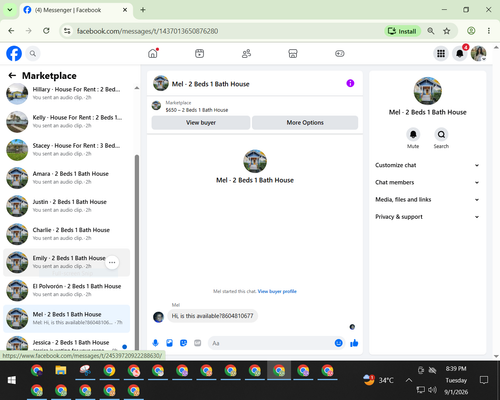This screenshot has width=500, height=400.
Task: Open the taskbar weather widget 34°C
Action: point(378,380)
